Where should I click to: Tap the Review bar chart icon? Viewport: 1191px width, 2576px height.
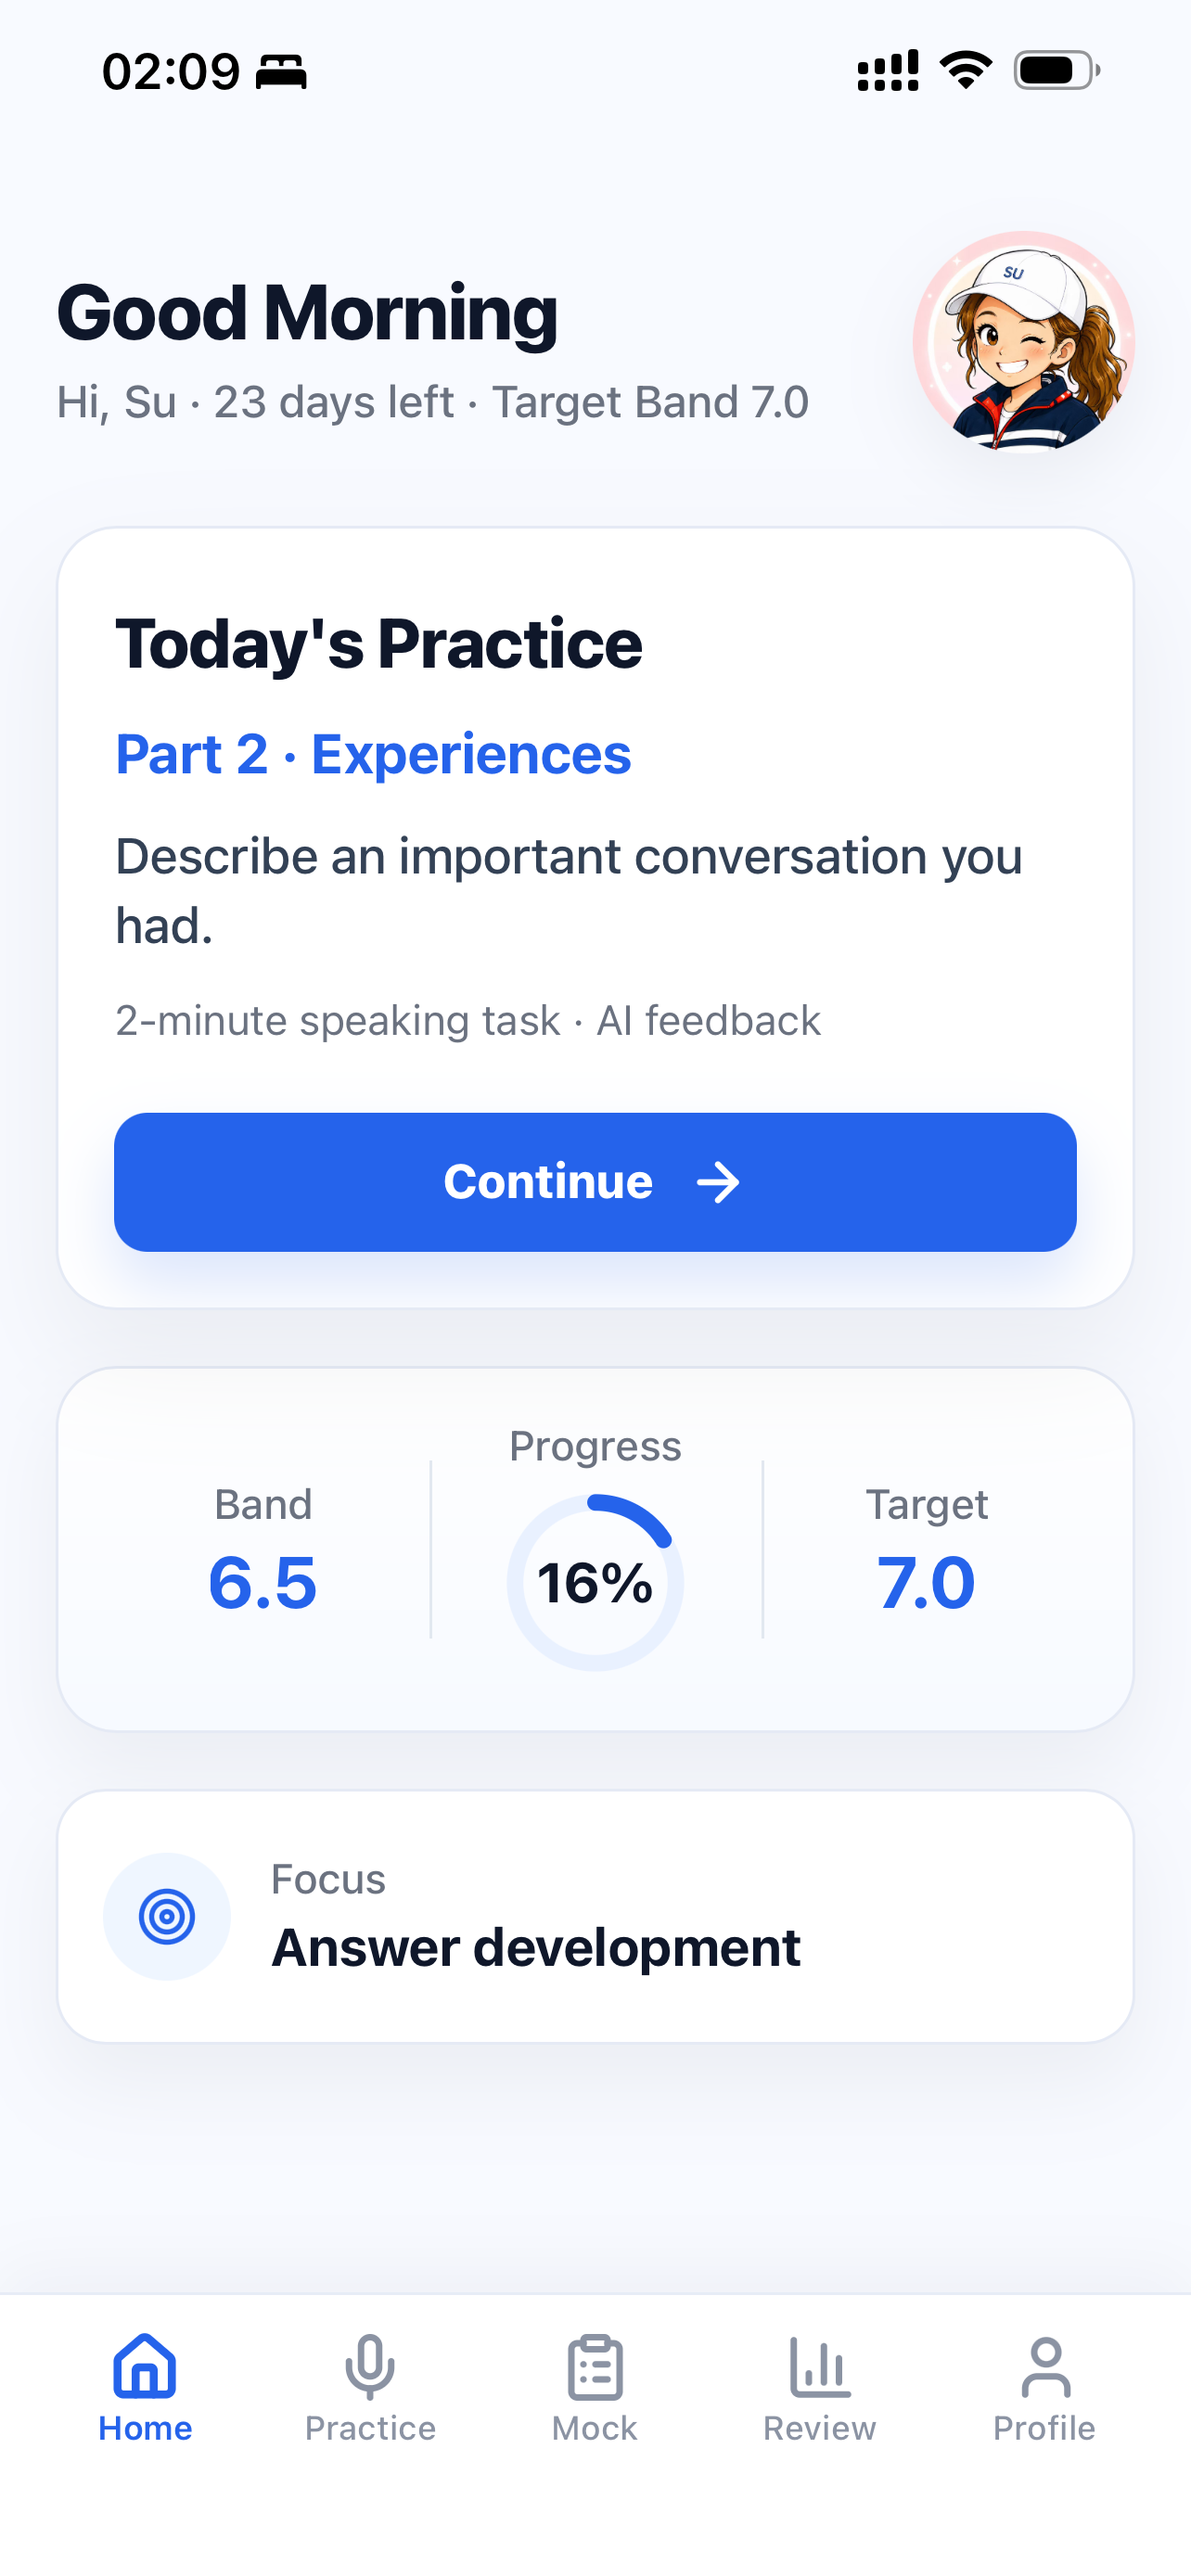820,2367
